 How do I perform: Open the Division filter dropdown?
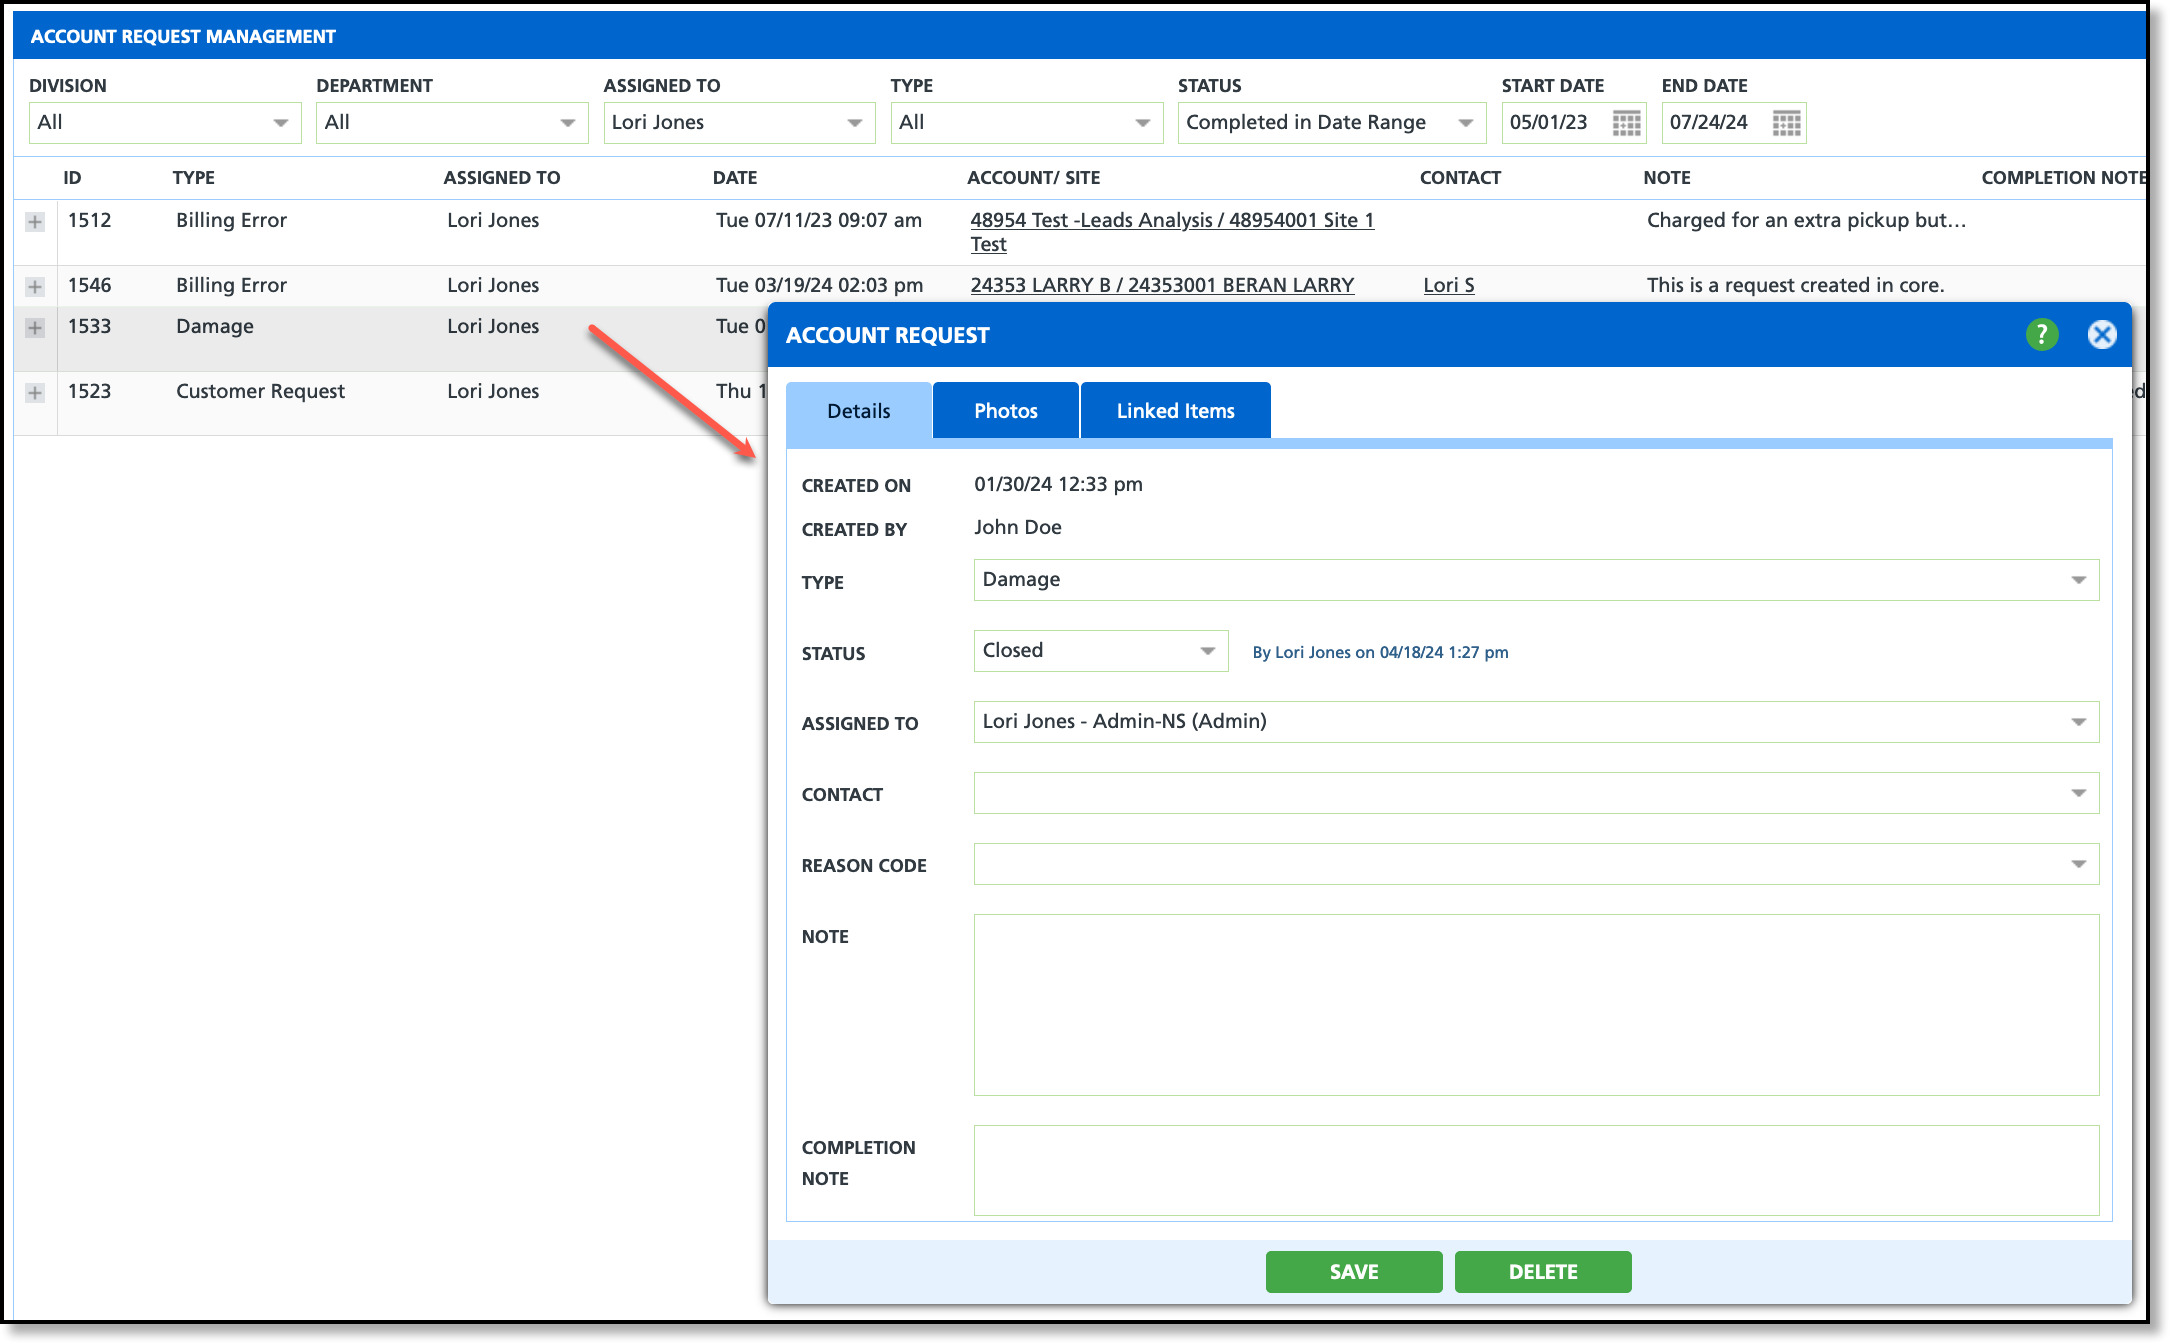tap(165, 123)
